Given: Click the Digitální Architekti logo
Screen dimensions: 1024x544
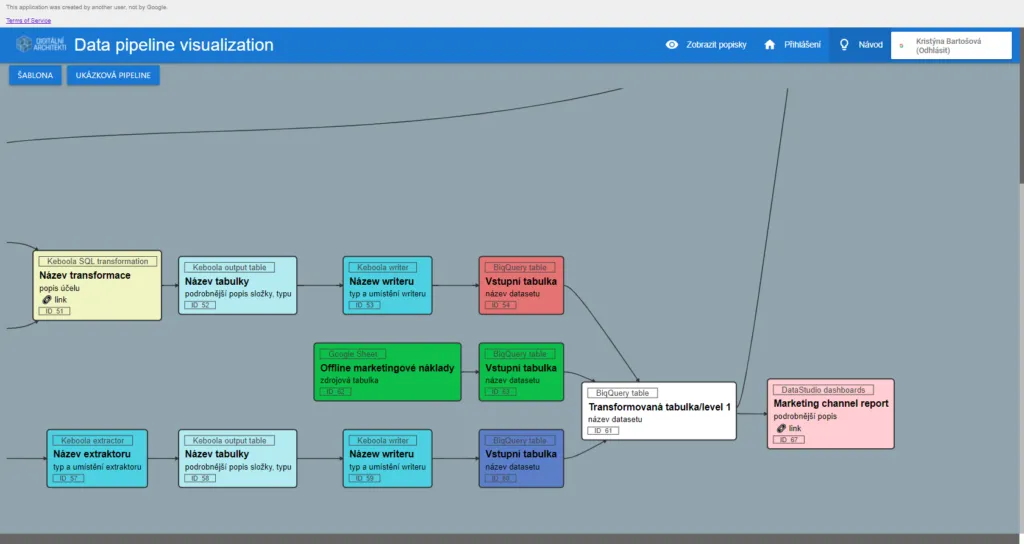Looking at the screenshot, I should pyautogui.click(x=41, y=44).
